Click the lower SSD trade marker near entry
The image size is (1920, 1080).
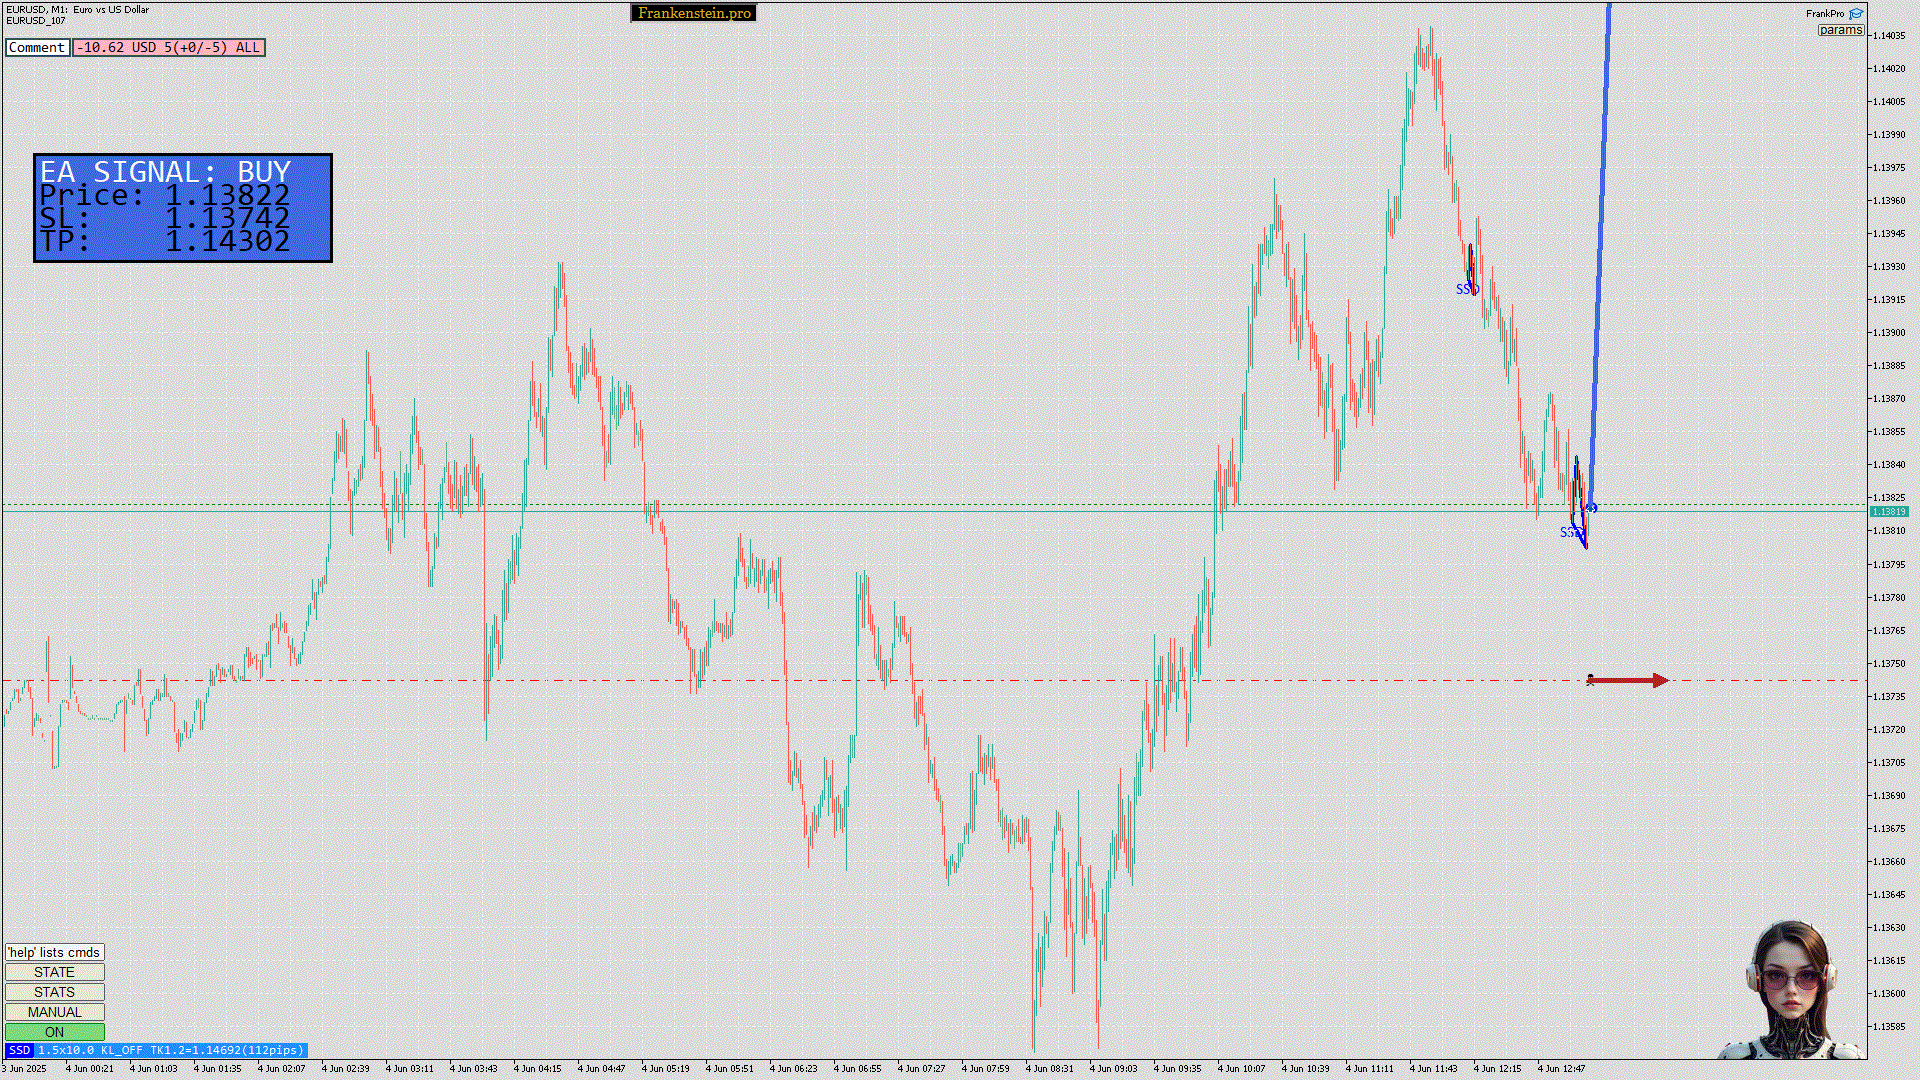(x=1570, y=532)
